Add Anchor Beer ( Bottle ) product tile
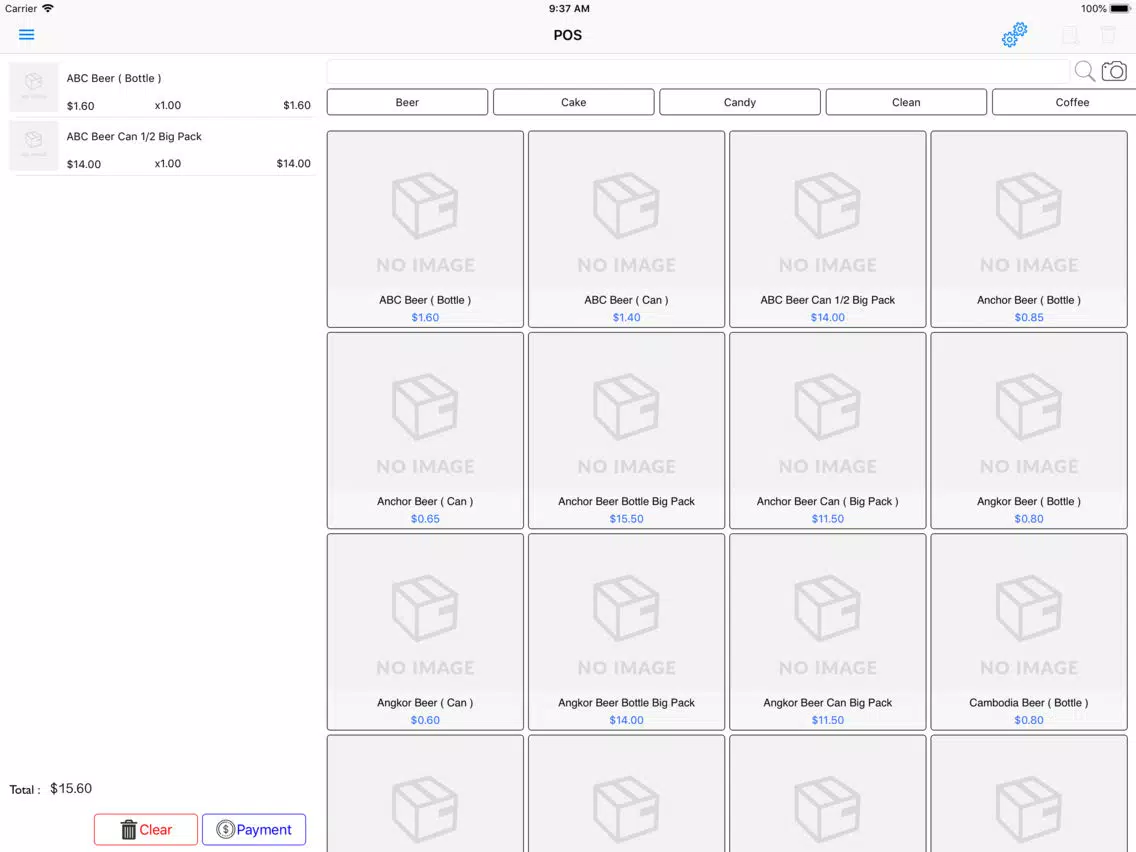Screen dimensions: 1136x852 click(x=1029, y=229)
